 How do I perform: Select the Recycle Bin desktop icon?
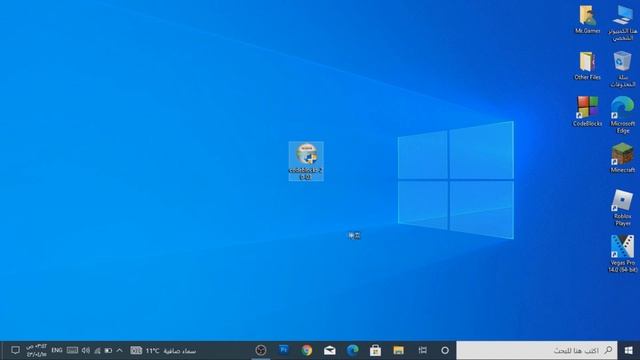[x=622, y=69]
